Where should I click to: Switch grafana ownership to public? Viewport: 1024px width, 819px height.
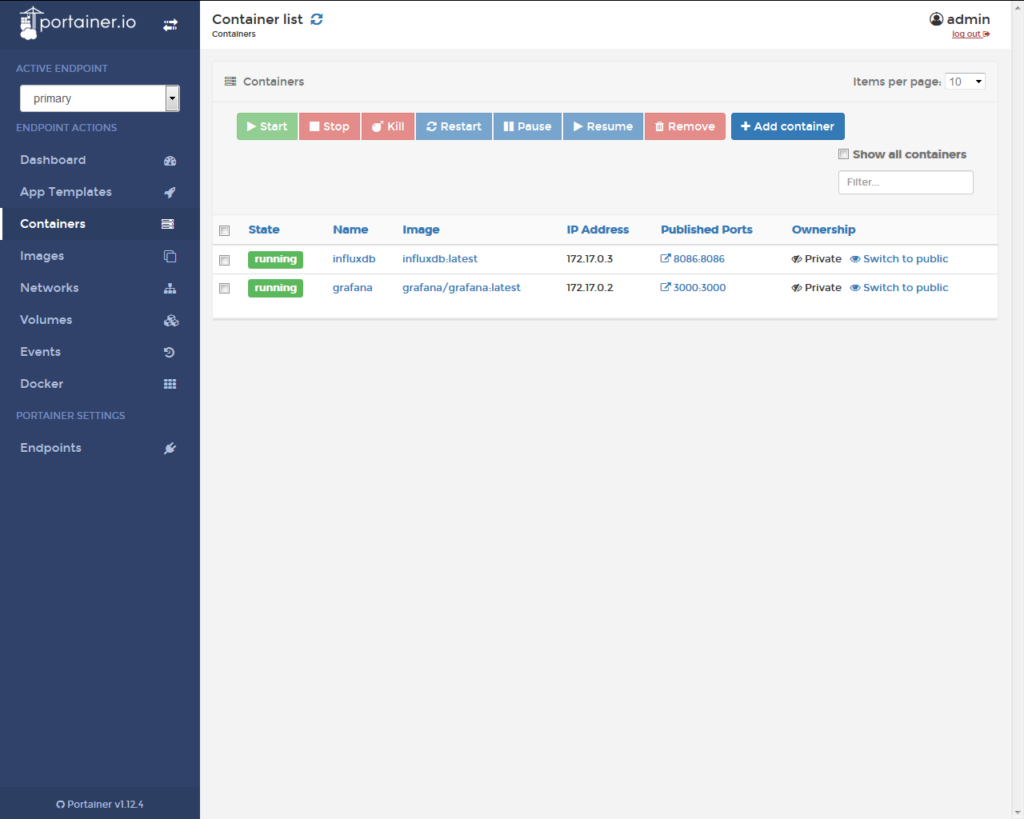905,288
